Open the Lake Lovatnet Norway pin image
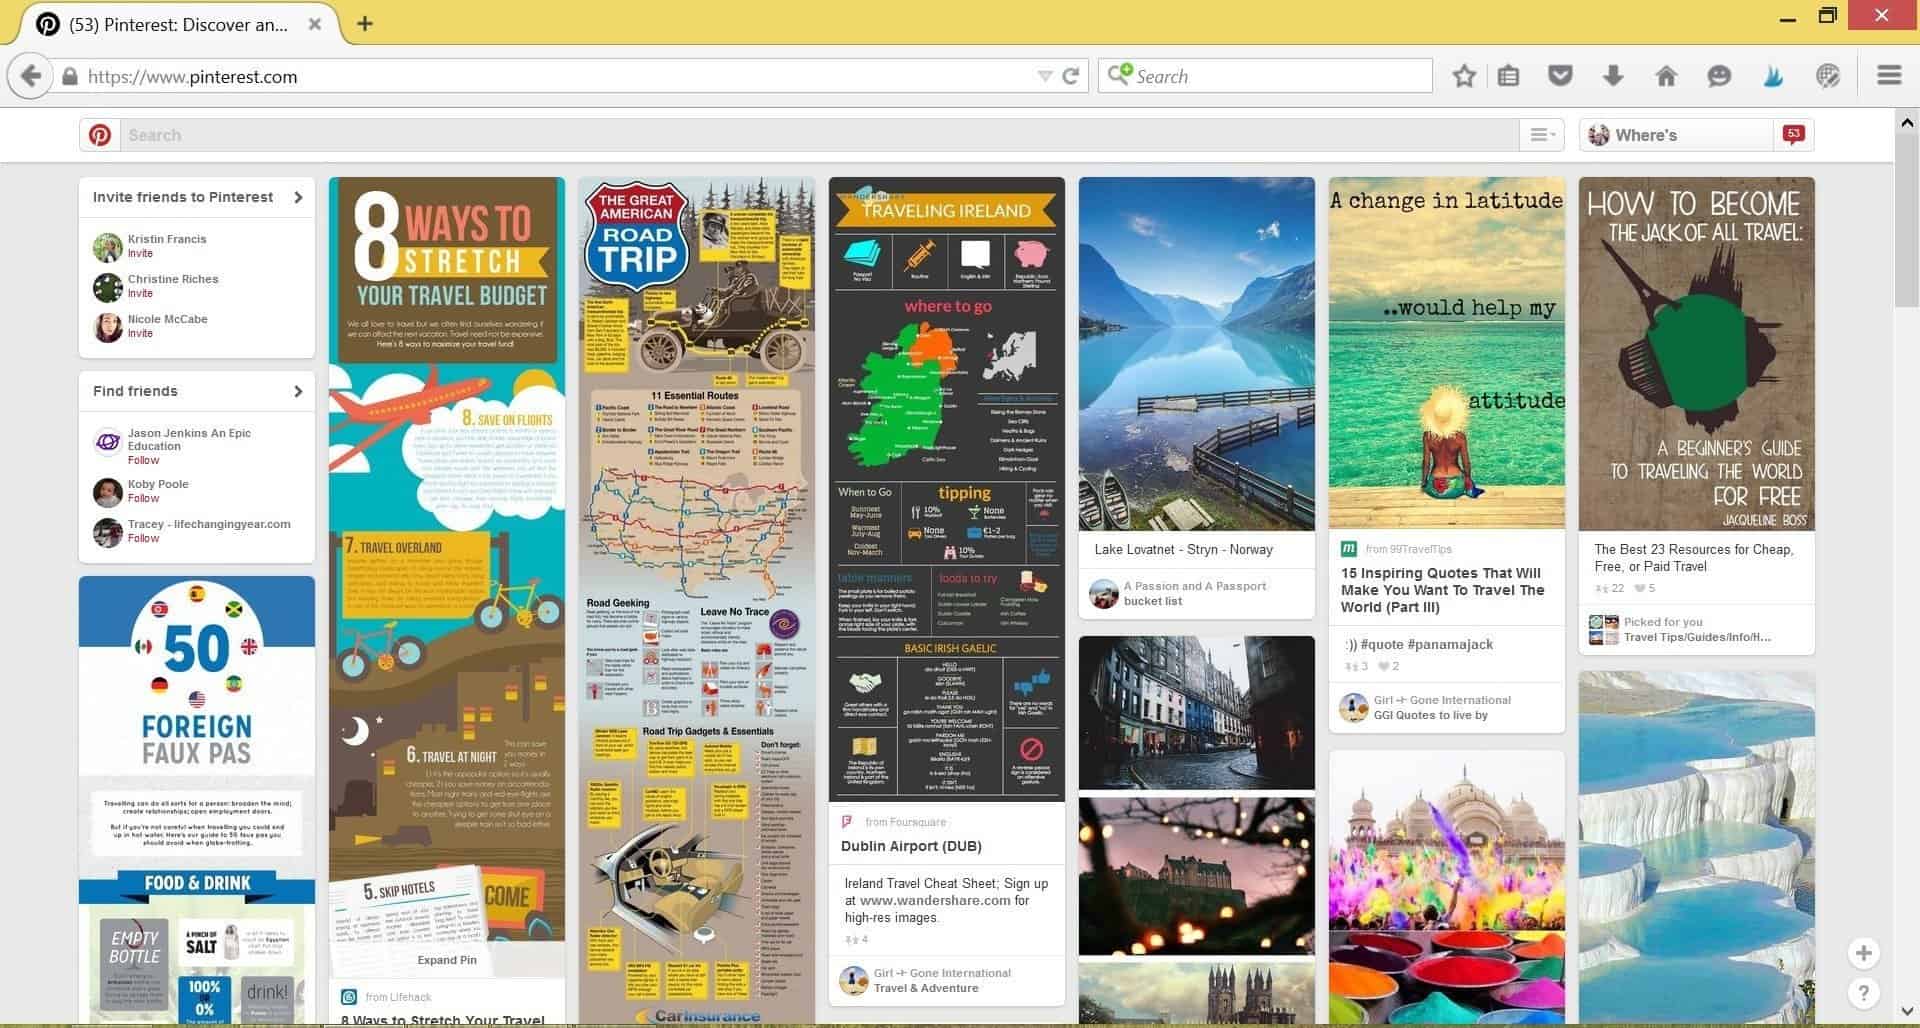 (x=1196, y=353)
